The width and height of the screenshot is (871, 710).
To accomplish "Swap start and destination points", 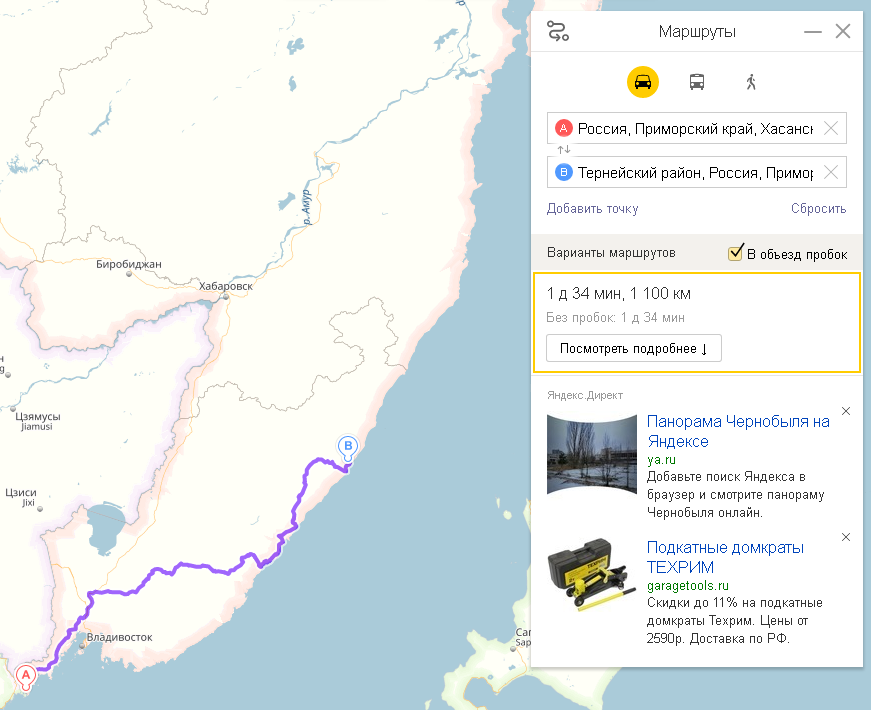I will click(564, 150).
